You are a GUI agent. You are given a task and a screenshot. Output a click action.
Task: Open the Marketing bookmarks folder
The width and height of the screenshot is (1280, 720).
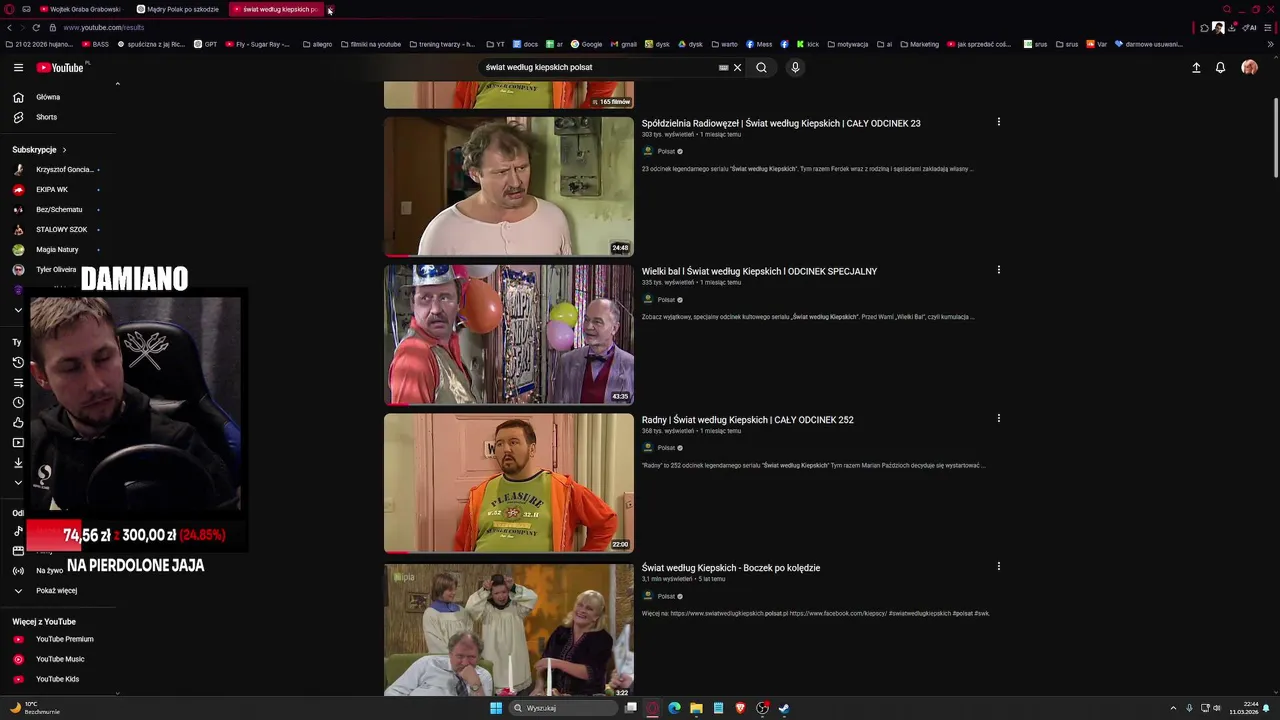point(919,44)
